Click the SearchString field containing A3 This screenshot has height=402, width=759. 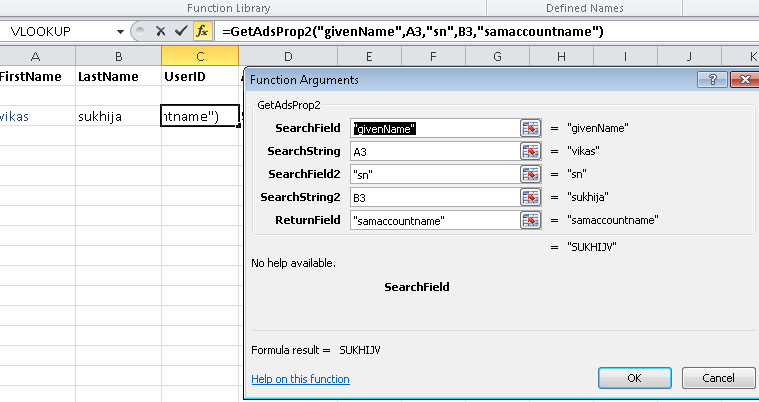(x=434, y=151)
